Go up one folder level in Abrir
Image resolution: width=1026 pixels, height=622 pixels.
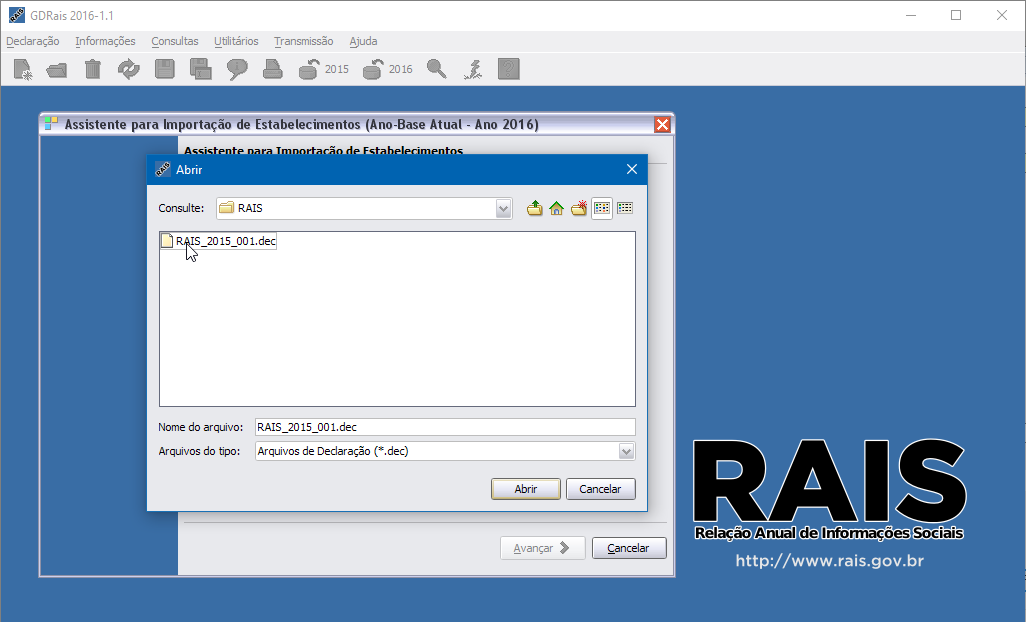(x=535, y=208)
